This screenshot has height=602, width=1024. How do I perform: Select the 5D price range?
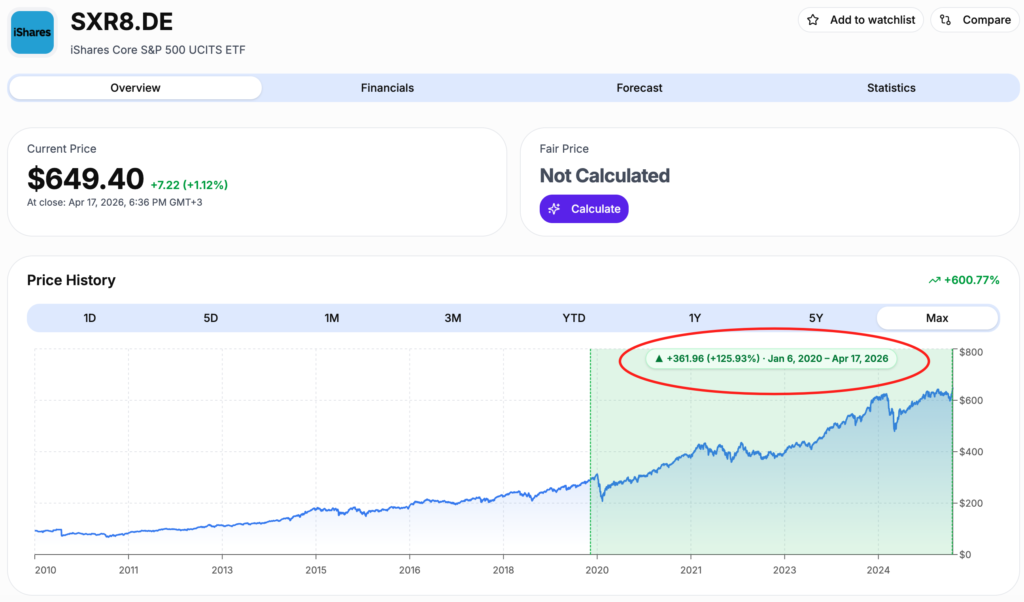coord(210,318)
